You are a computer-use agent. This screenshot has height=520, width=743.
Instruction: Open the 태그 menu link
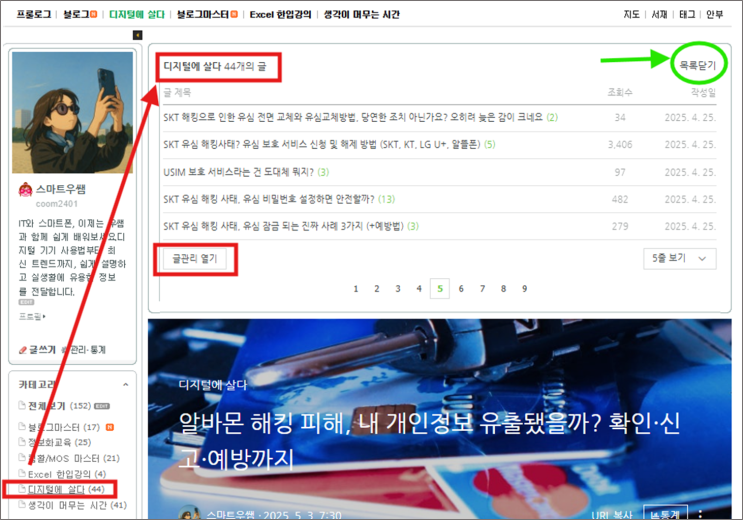(687, 15)
